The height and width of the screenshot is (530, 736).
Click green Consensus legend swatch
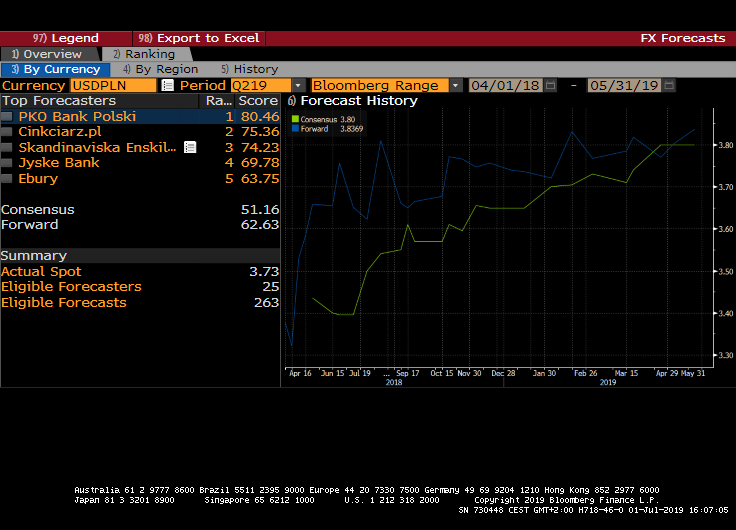[295, 119]
